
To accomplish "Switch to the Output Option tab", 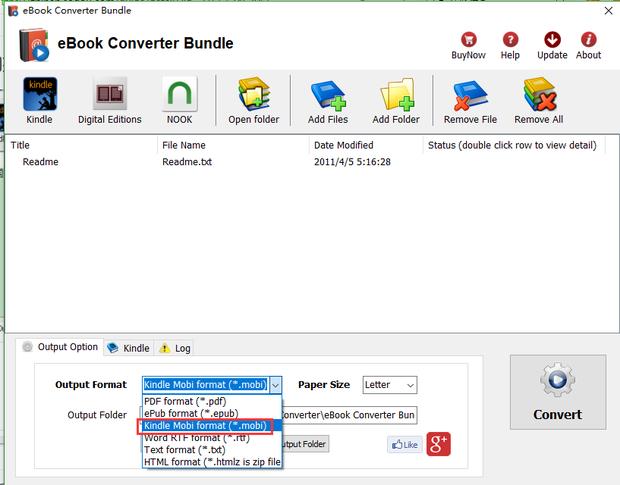I will [60, 347].
